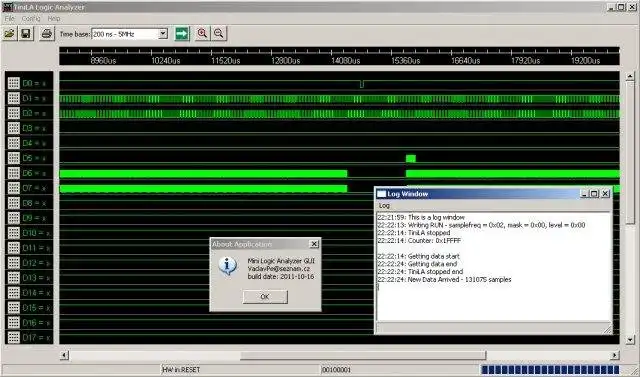The height and width of the screenshot is (377, 640).
Task: Click the grid icon for channel D3
Action: tap(13, 128)
